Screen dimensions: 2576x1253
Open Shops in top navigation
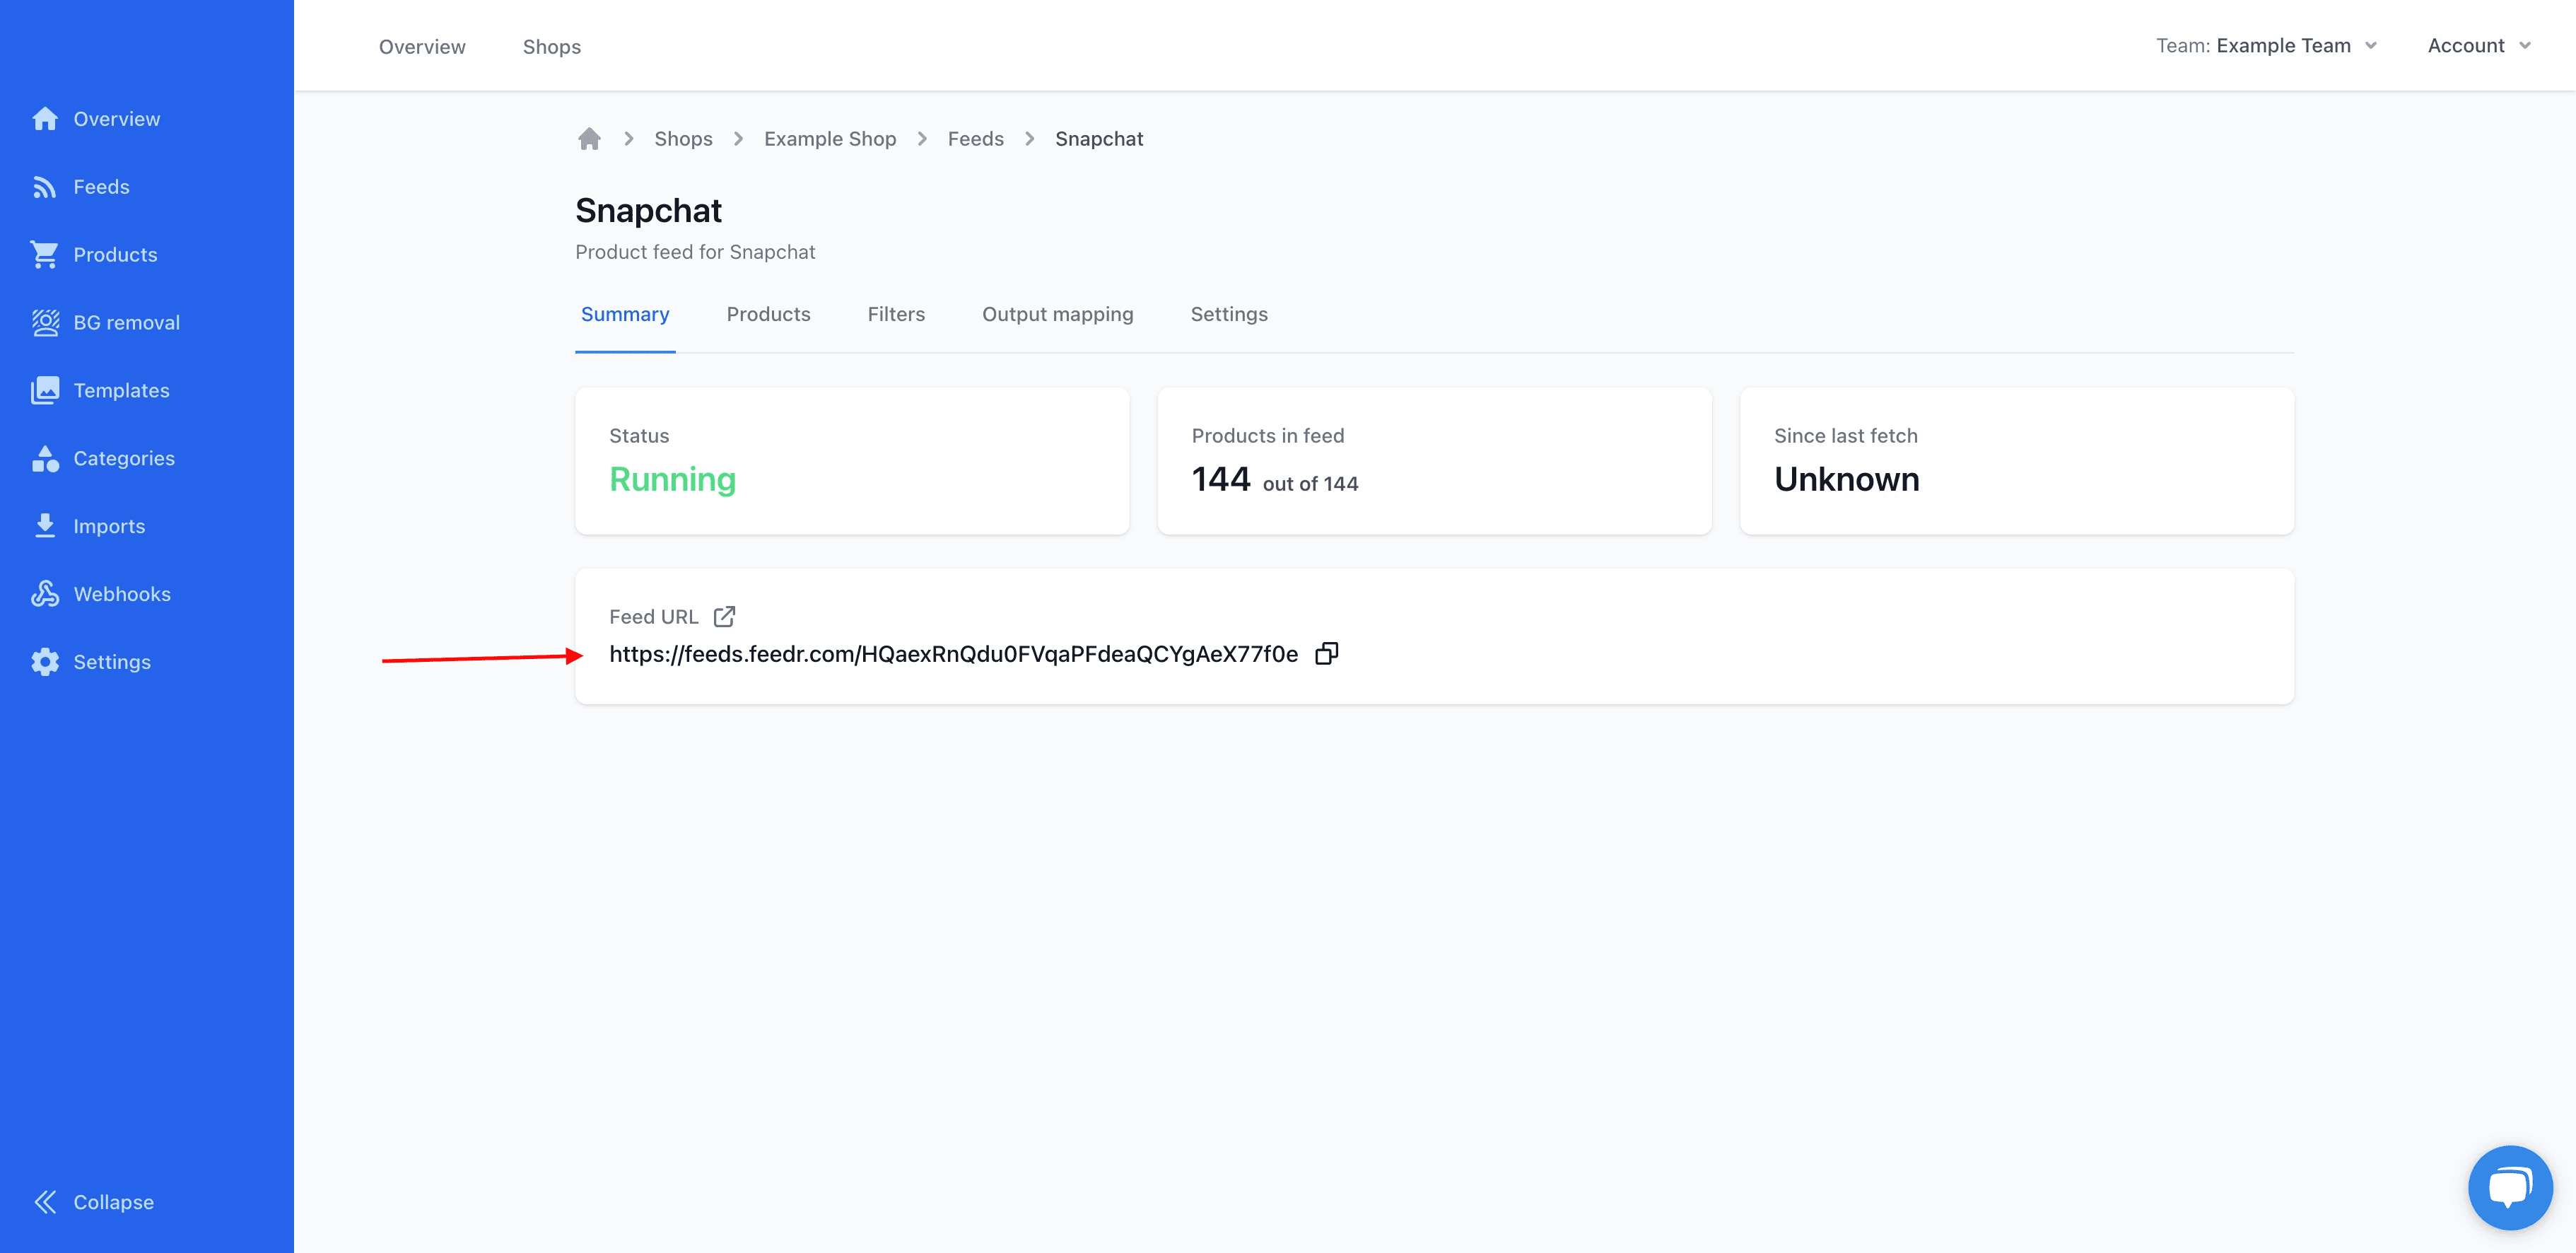[x=552, y=46]
